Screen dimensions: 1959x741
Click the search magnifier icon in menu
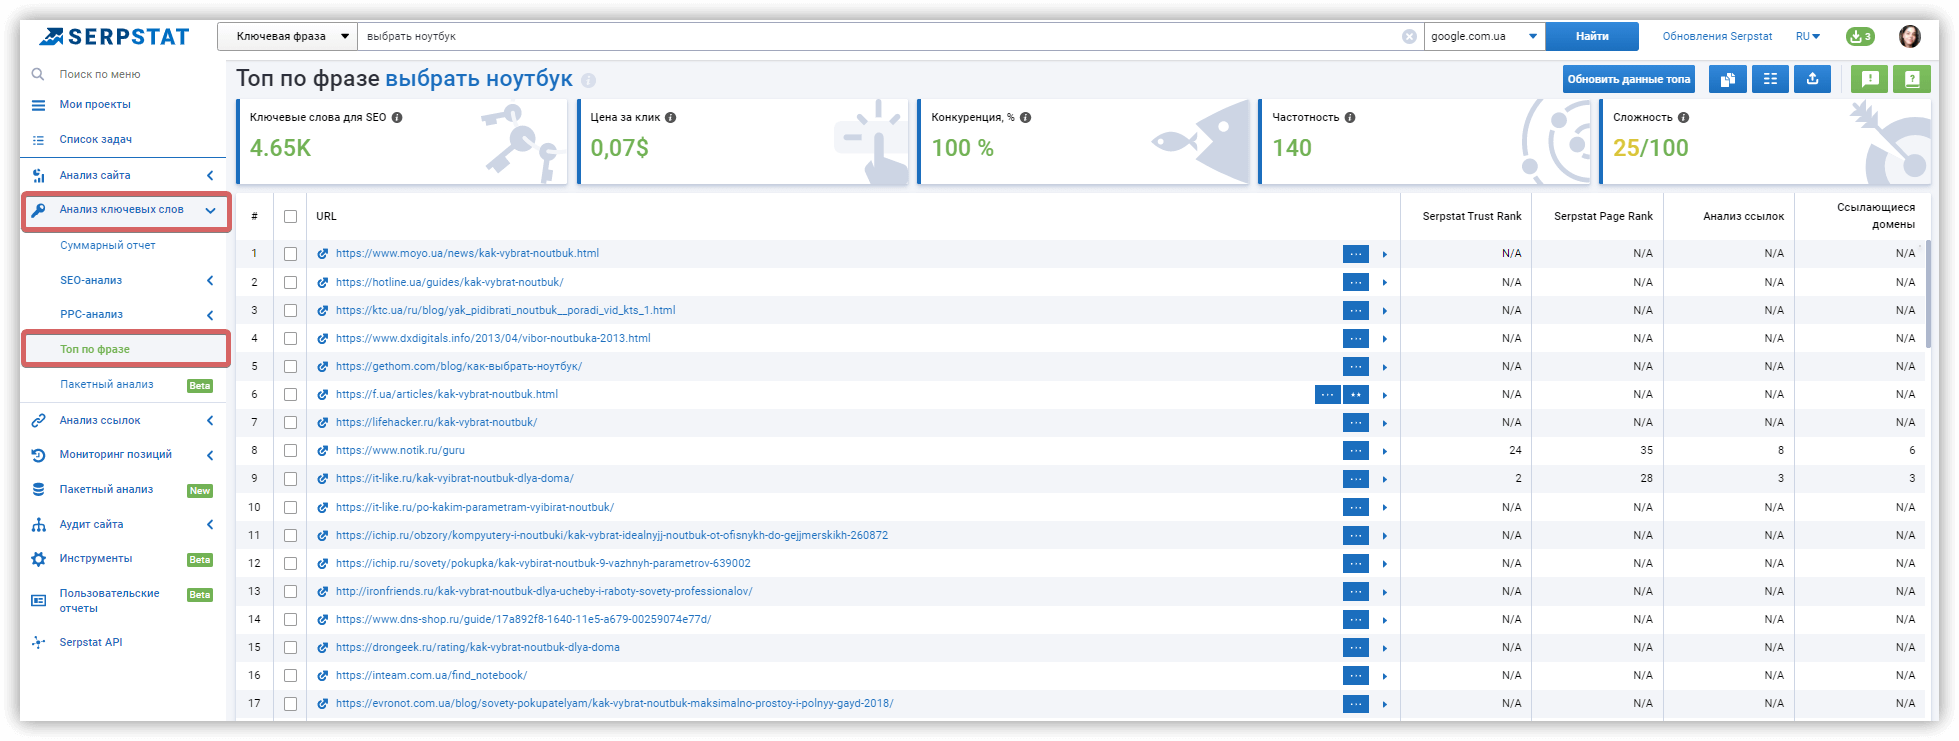pyautogui.click(x=38, y=74)
